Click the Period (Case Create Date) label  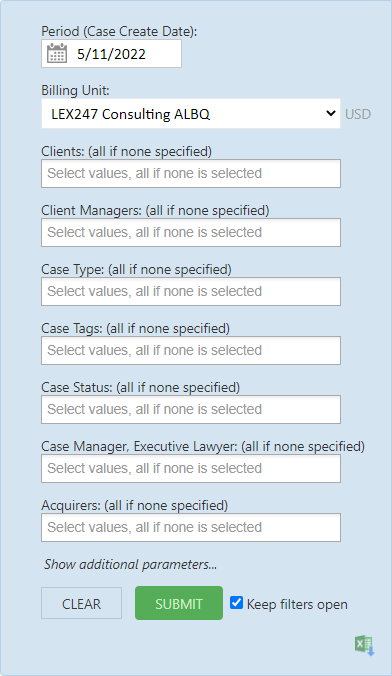coord(119,31)
